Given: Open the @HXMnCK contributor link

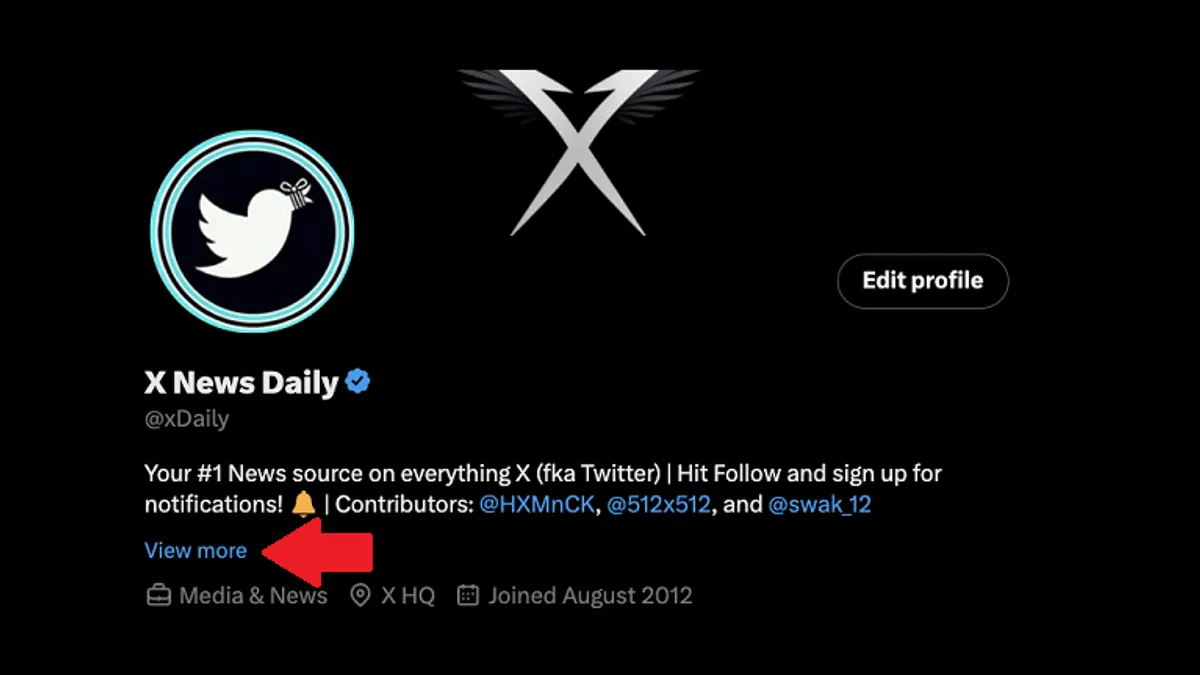Looking at the screenshot, I should [x=538, y=505].
